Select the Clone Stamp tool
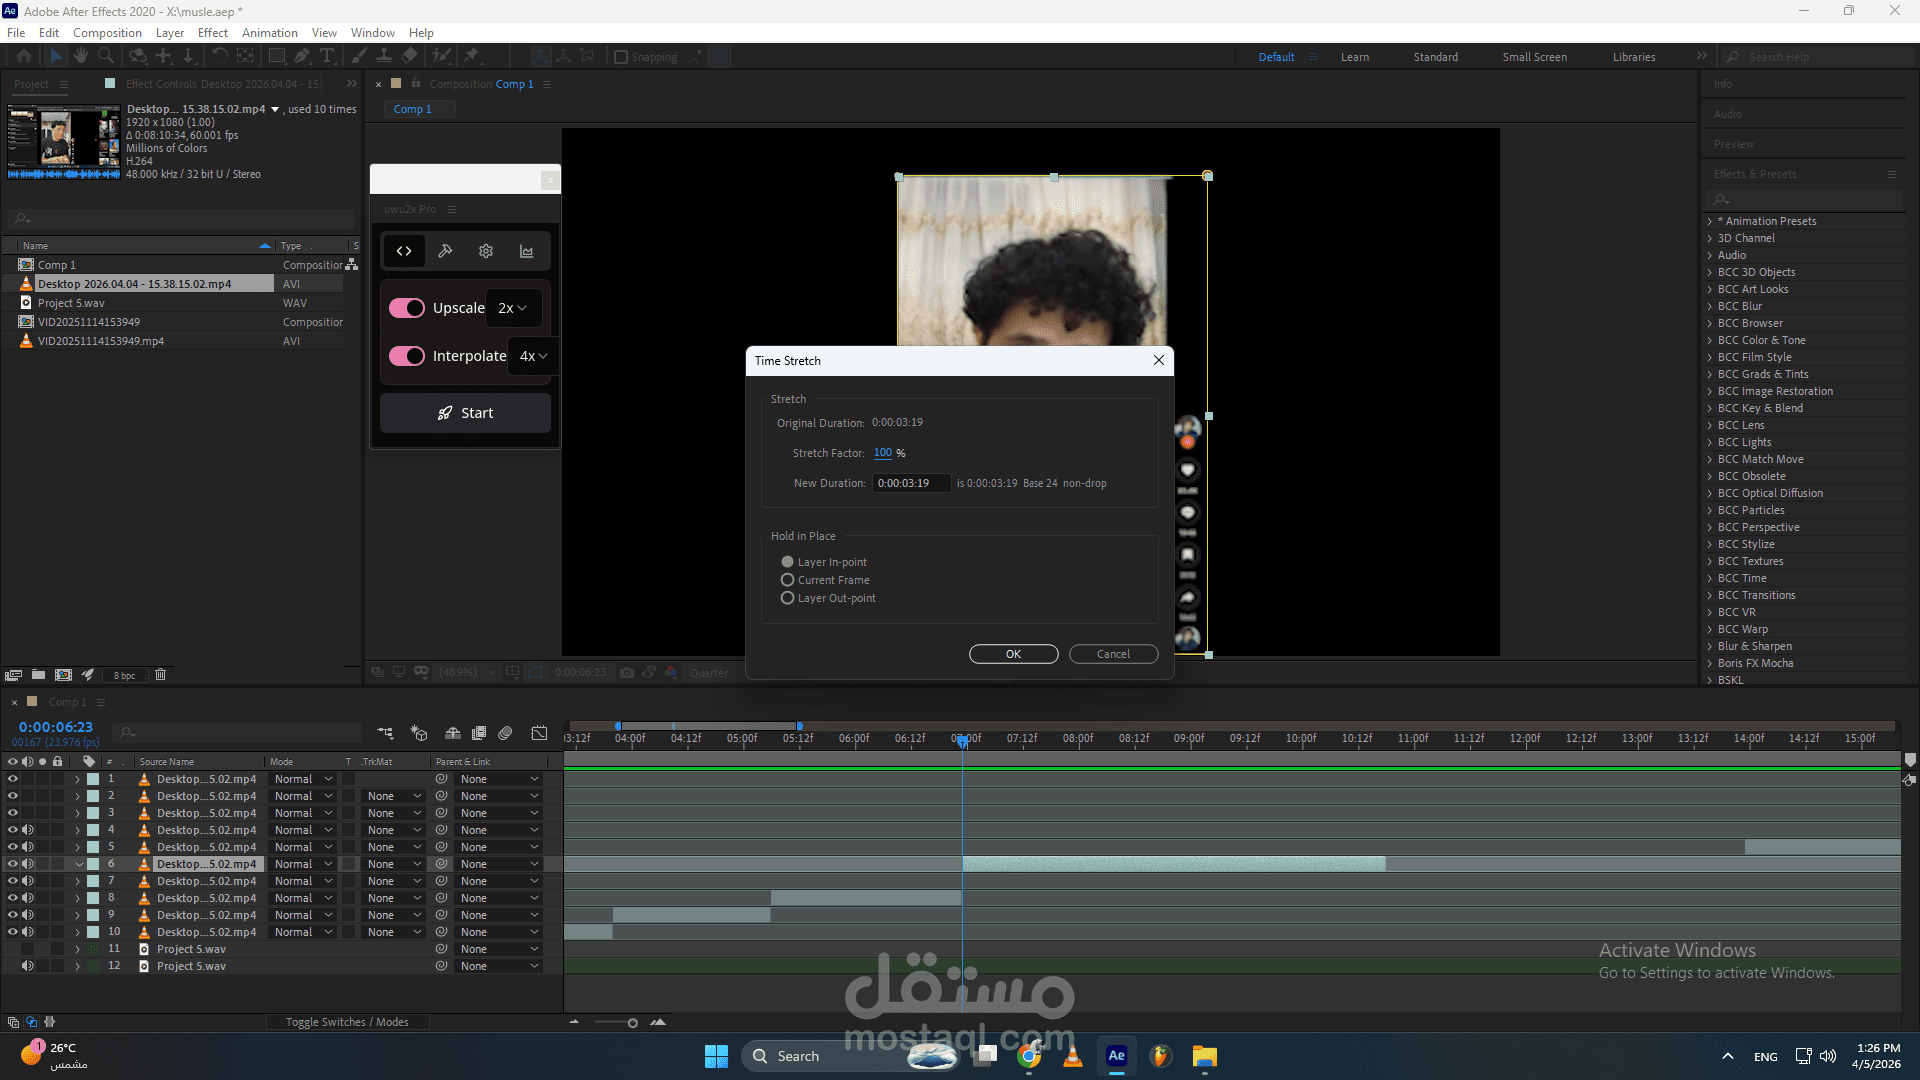This screenshot has width=1920, height=1080. [x=384, y=57]
